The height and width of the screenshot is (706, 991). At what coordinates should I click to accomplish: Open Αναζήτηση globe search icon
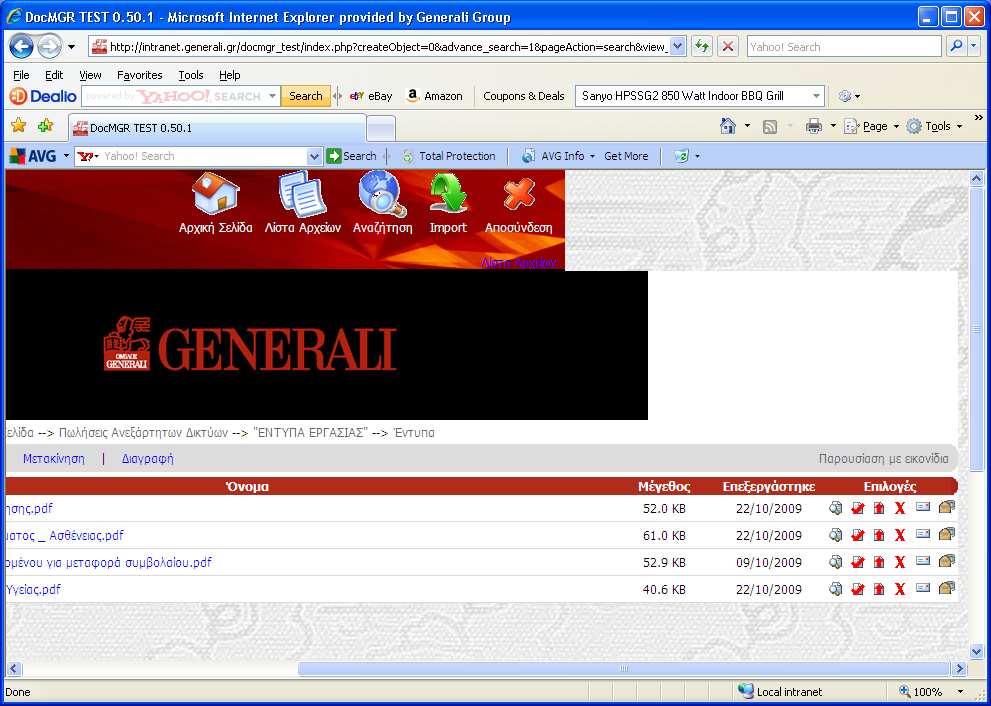(x=382, y=195)
